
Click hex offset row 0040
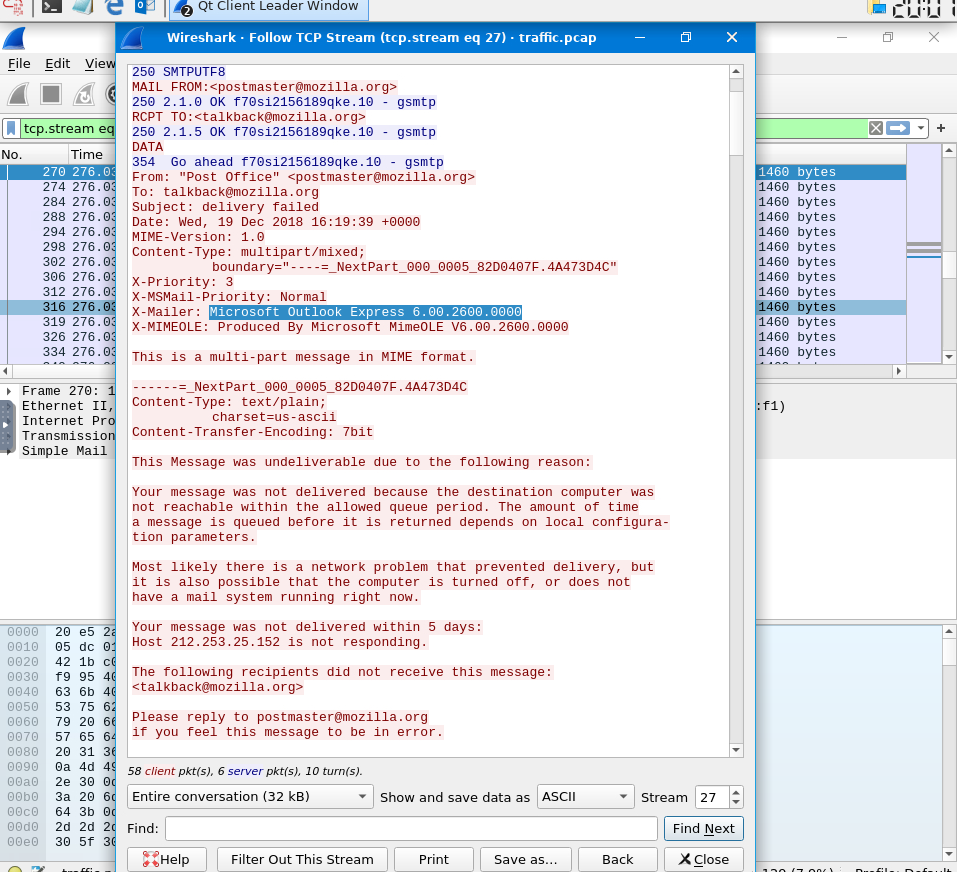click(x=23, y=692)
